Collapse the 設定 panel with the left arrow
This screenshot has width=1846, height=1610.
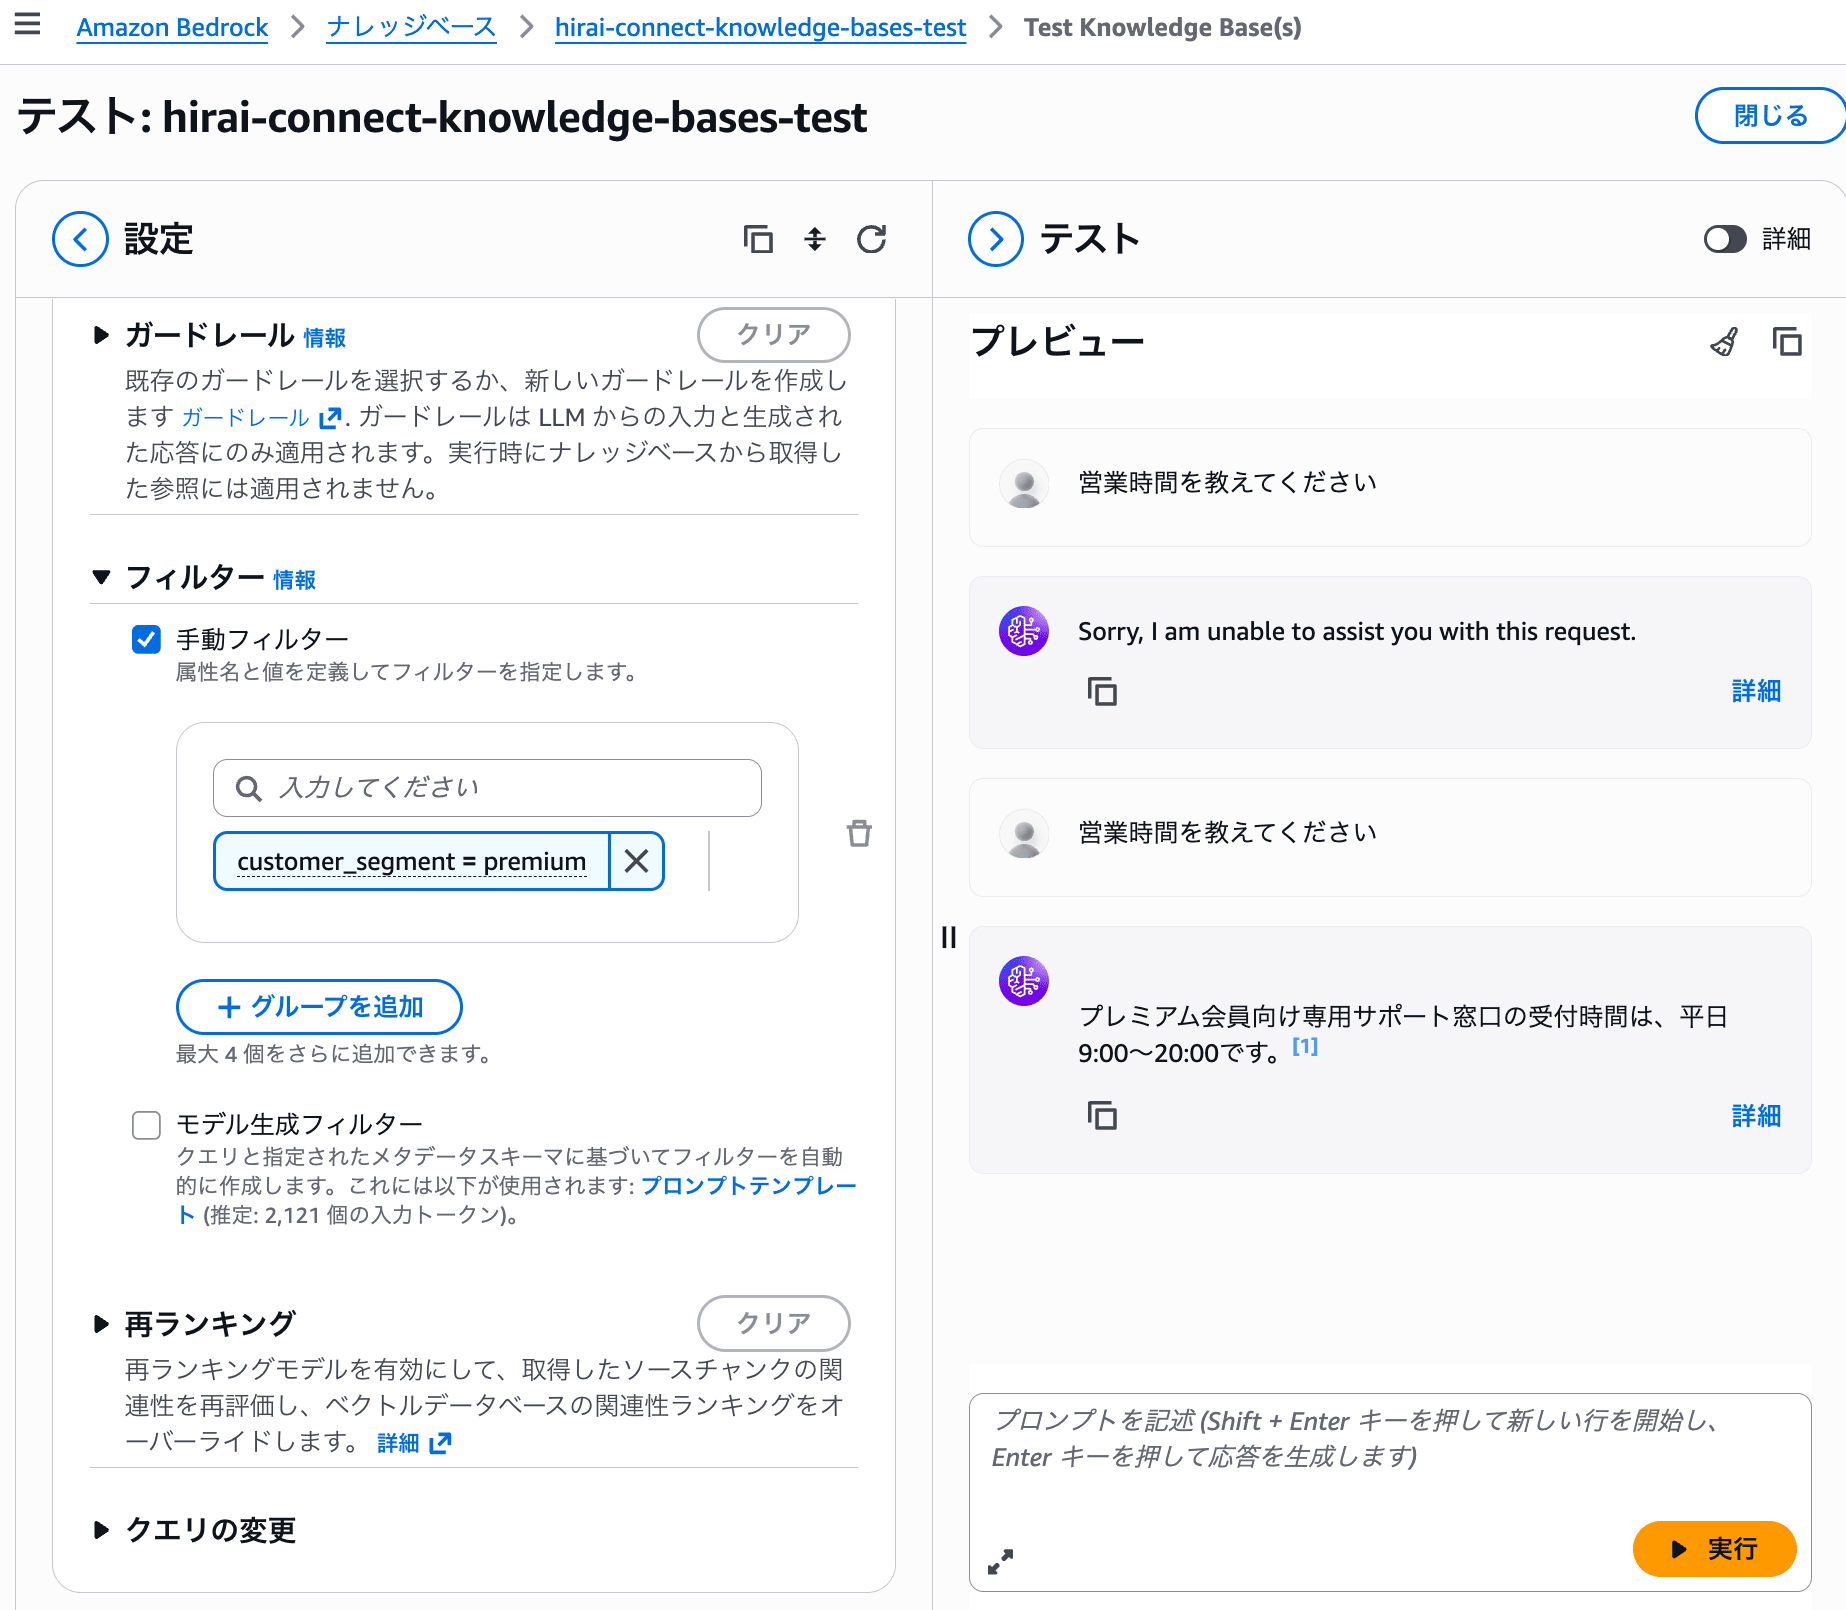click(x=80, y=239)
